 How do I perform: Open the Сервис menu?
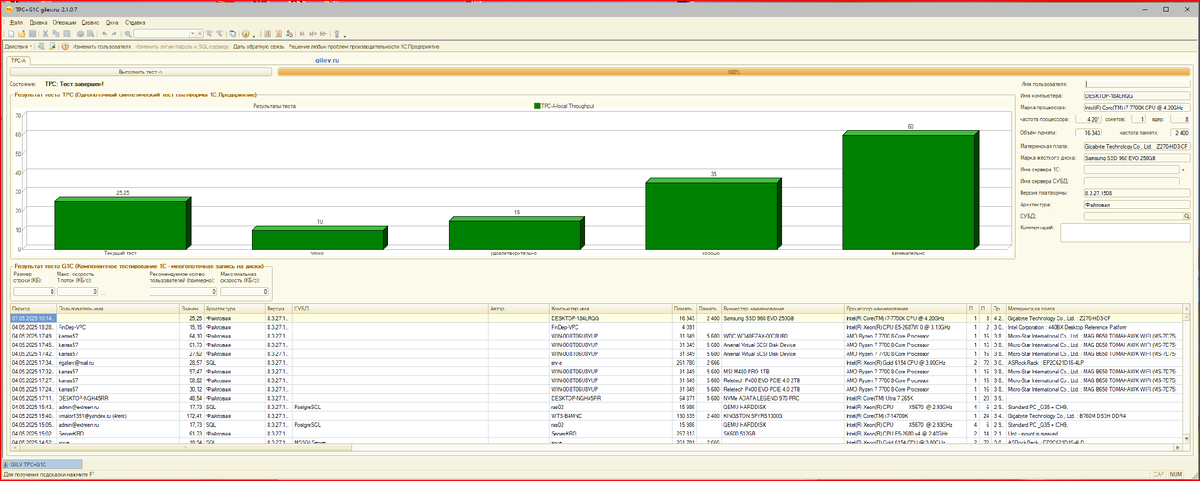pos(90,22)
